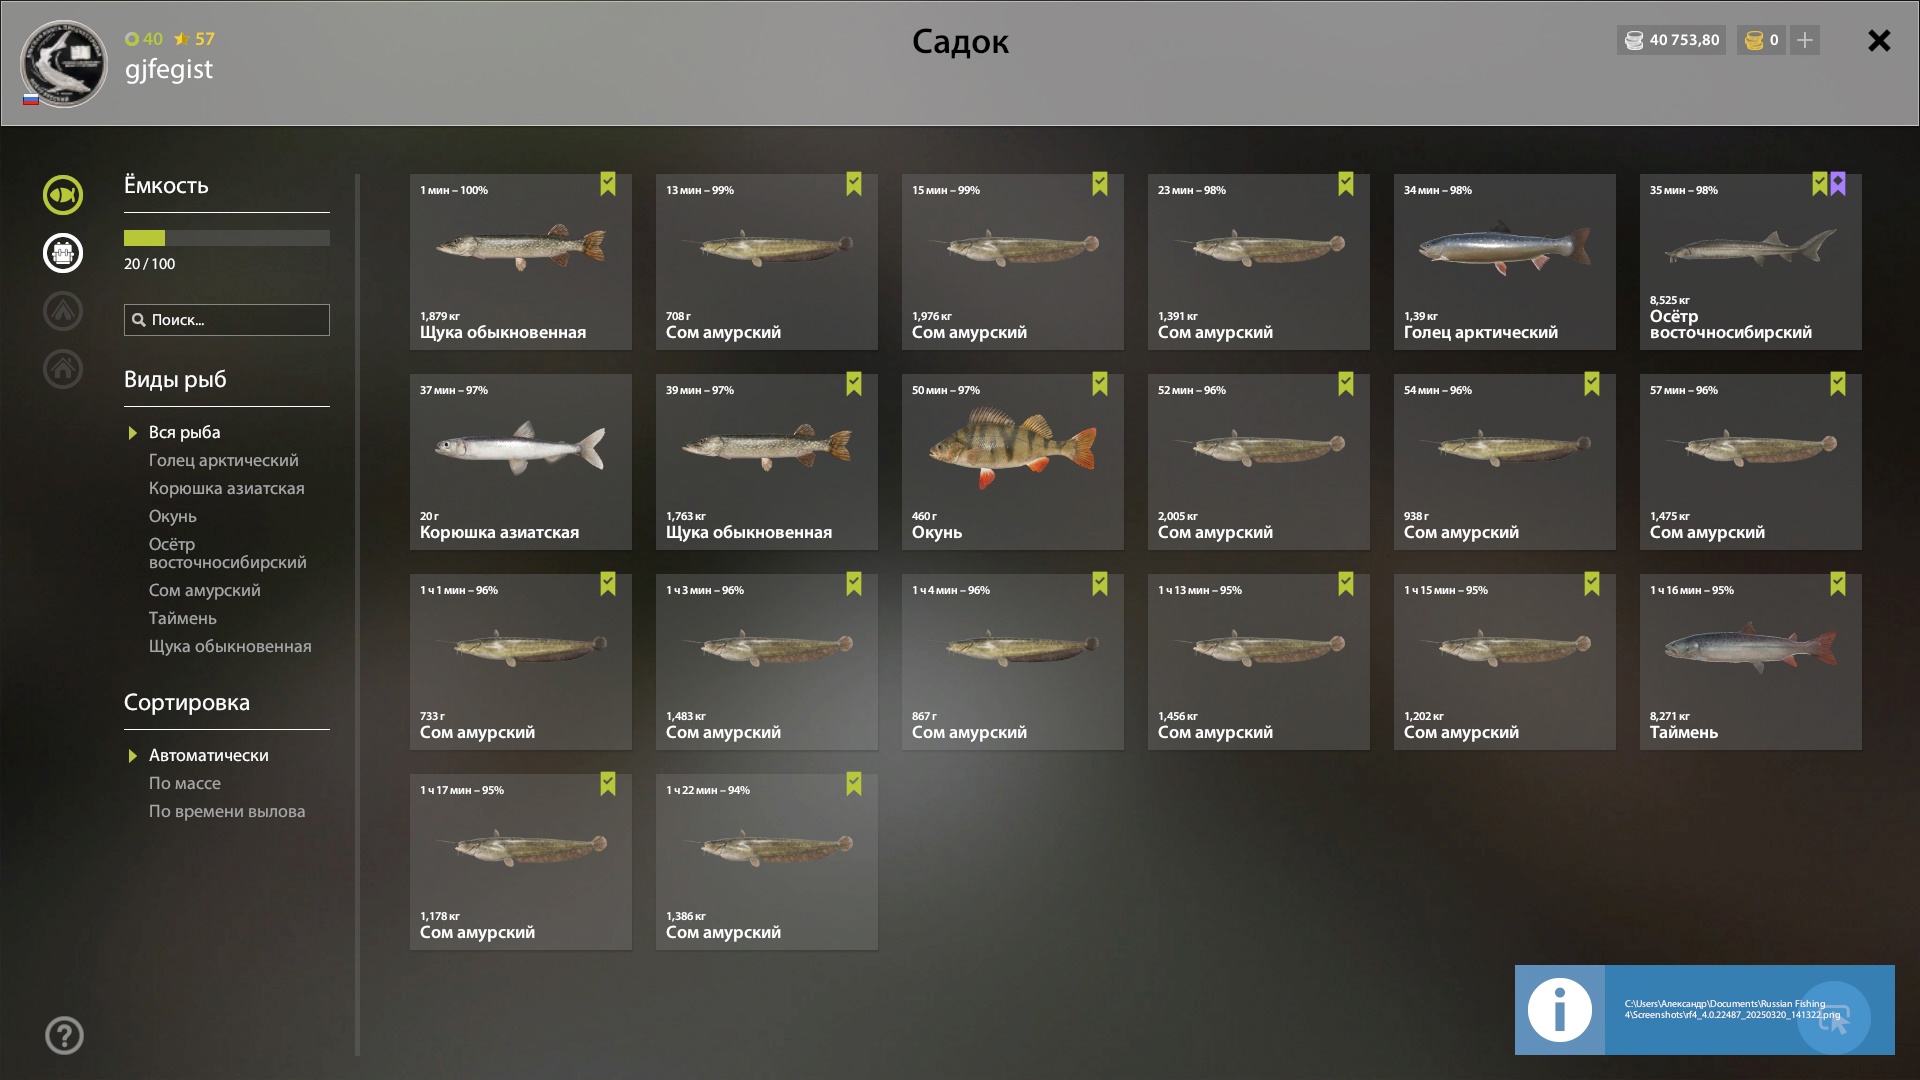
Task: Select Автоматически sorting option
Action: click(208, 755)
